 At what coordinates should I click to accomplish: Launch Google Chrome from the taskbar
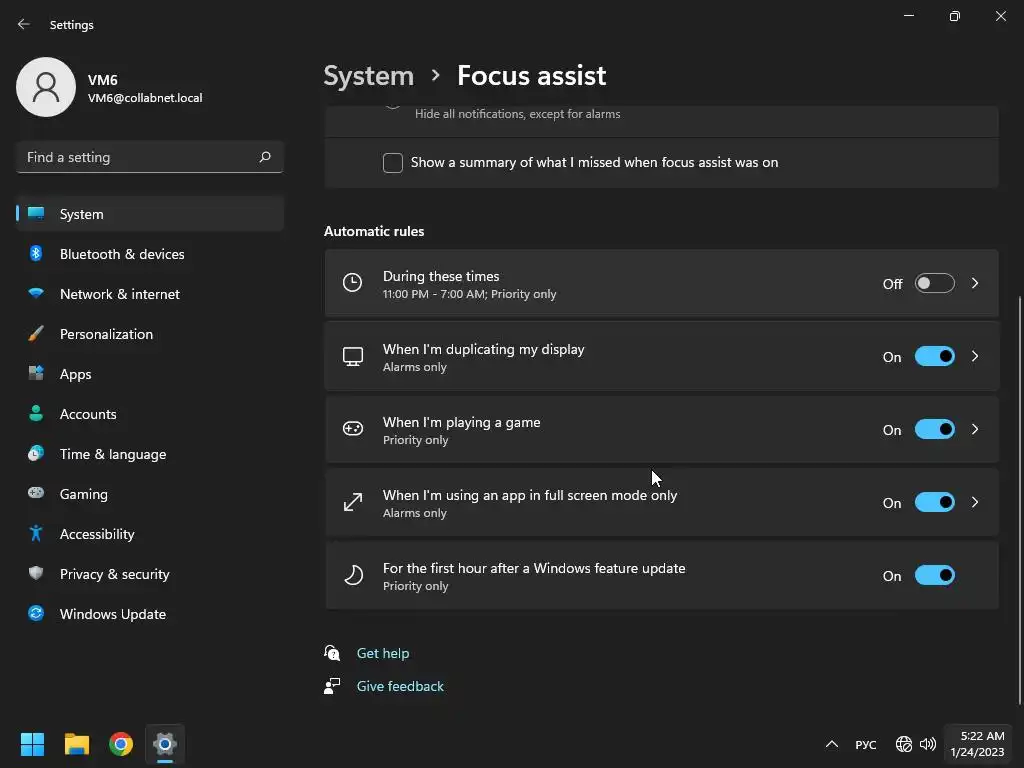click(x=121, y=744)
